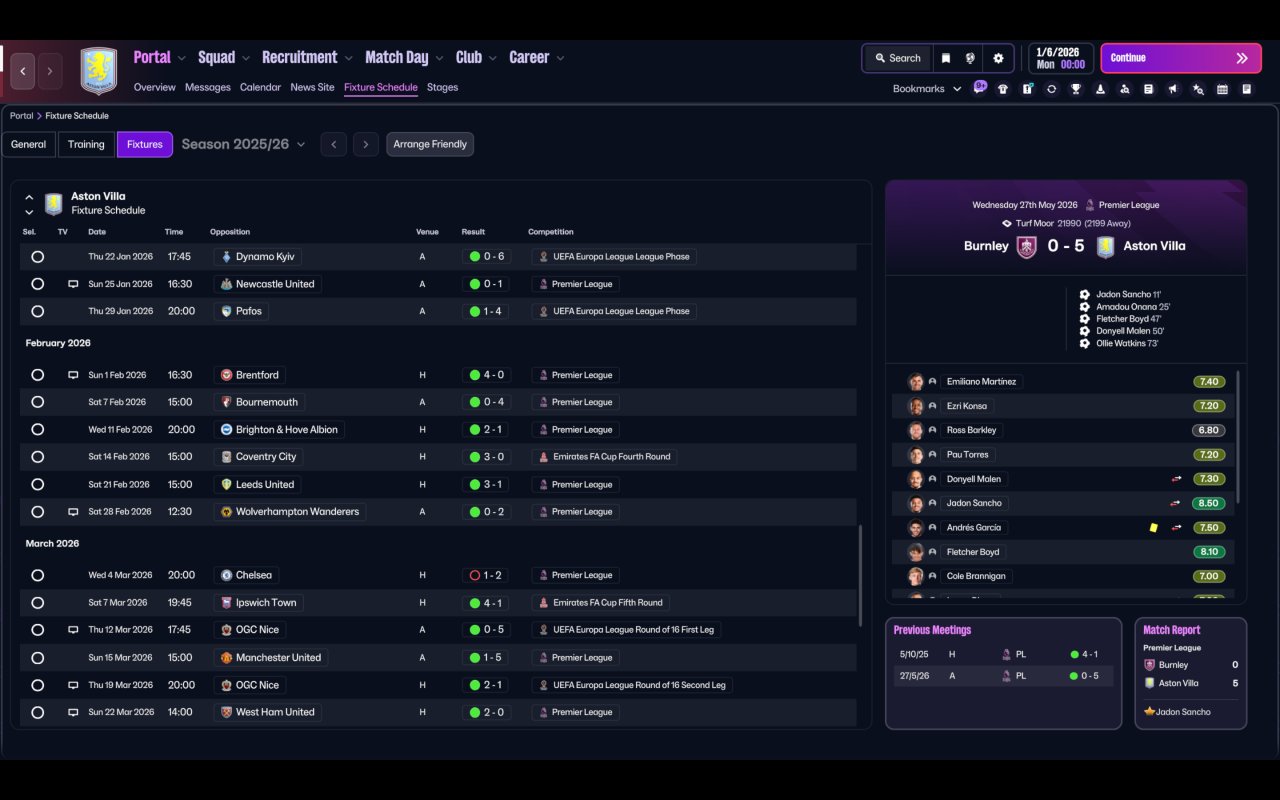Select the Bournemouth fixture radio button
Image resolution: width=1280 pixels, height=800 pixels.
click(x=37, y=402)
